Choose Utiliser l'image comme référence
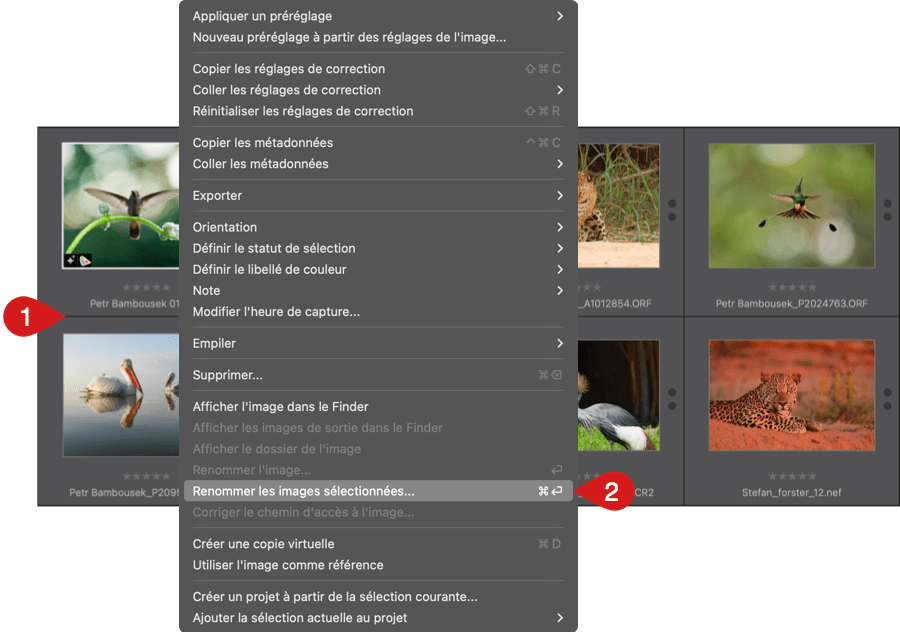 (378, 565)
